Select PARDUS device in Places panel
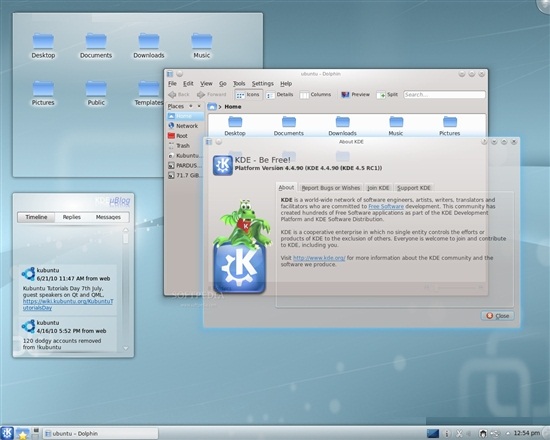Image resolution: width=550 pixels, height=440 pixels. point(185,165)
